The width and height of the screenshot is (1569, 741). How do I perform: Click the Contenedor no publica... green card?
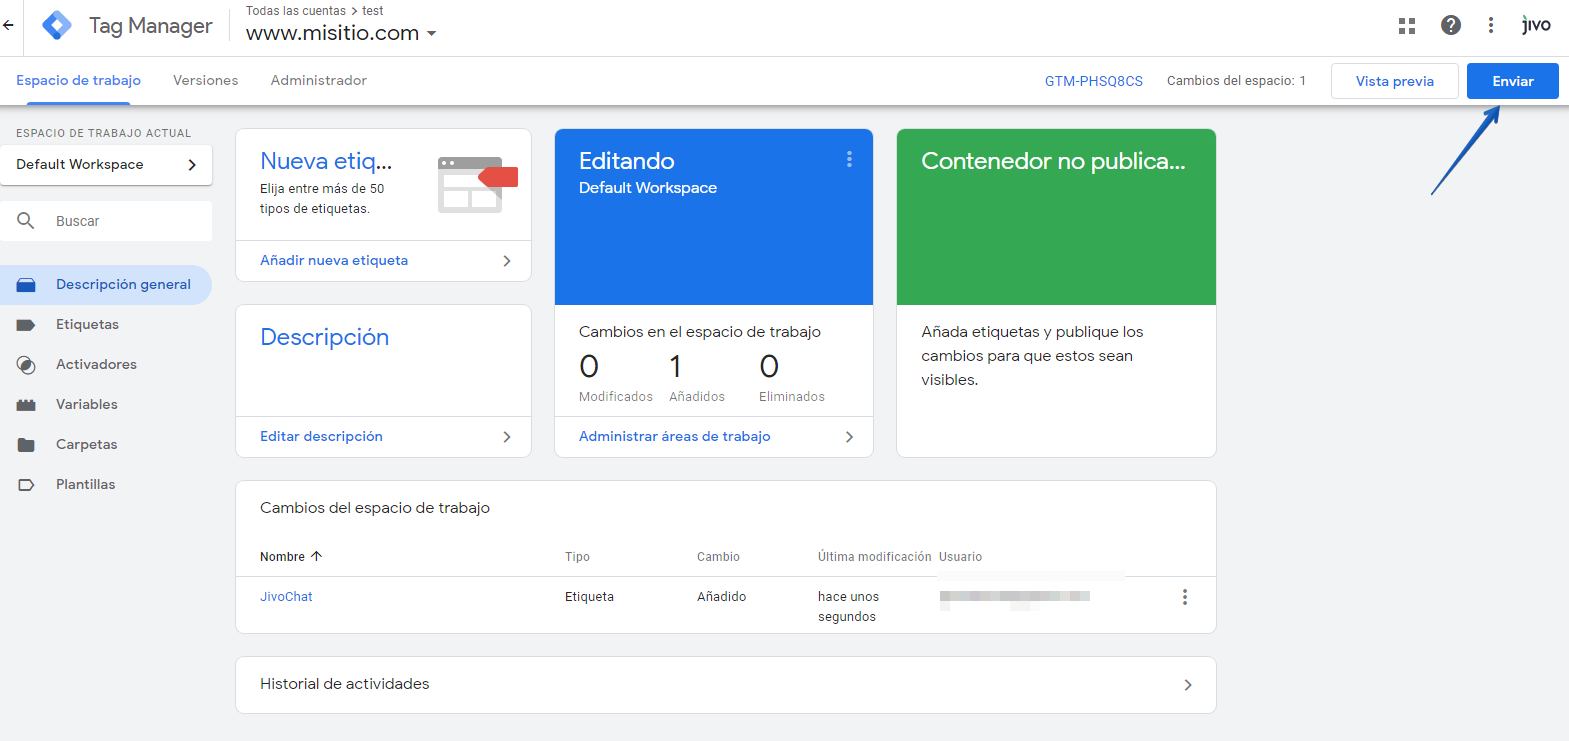tap(1056, 217)
